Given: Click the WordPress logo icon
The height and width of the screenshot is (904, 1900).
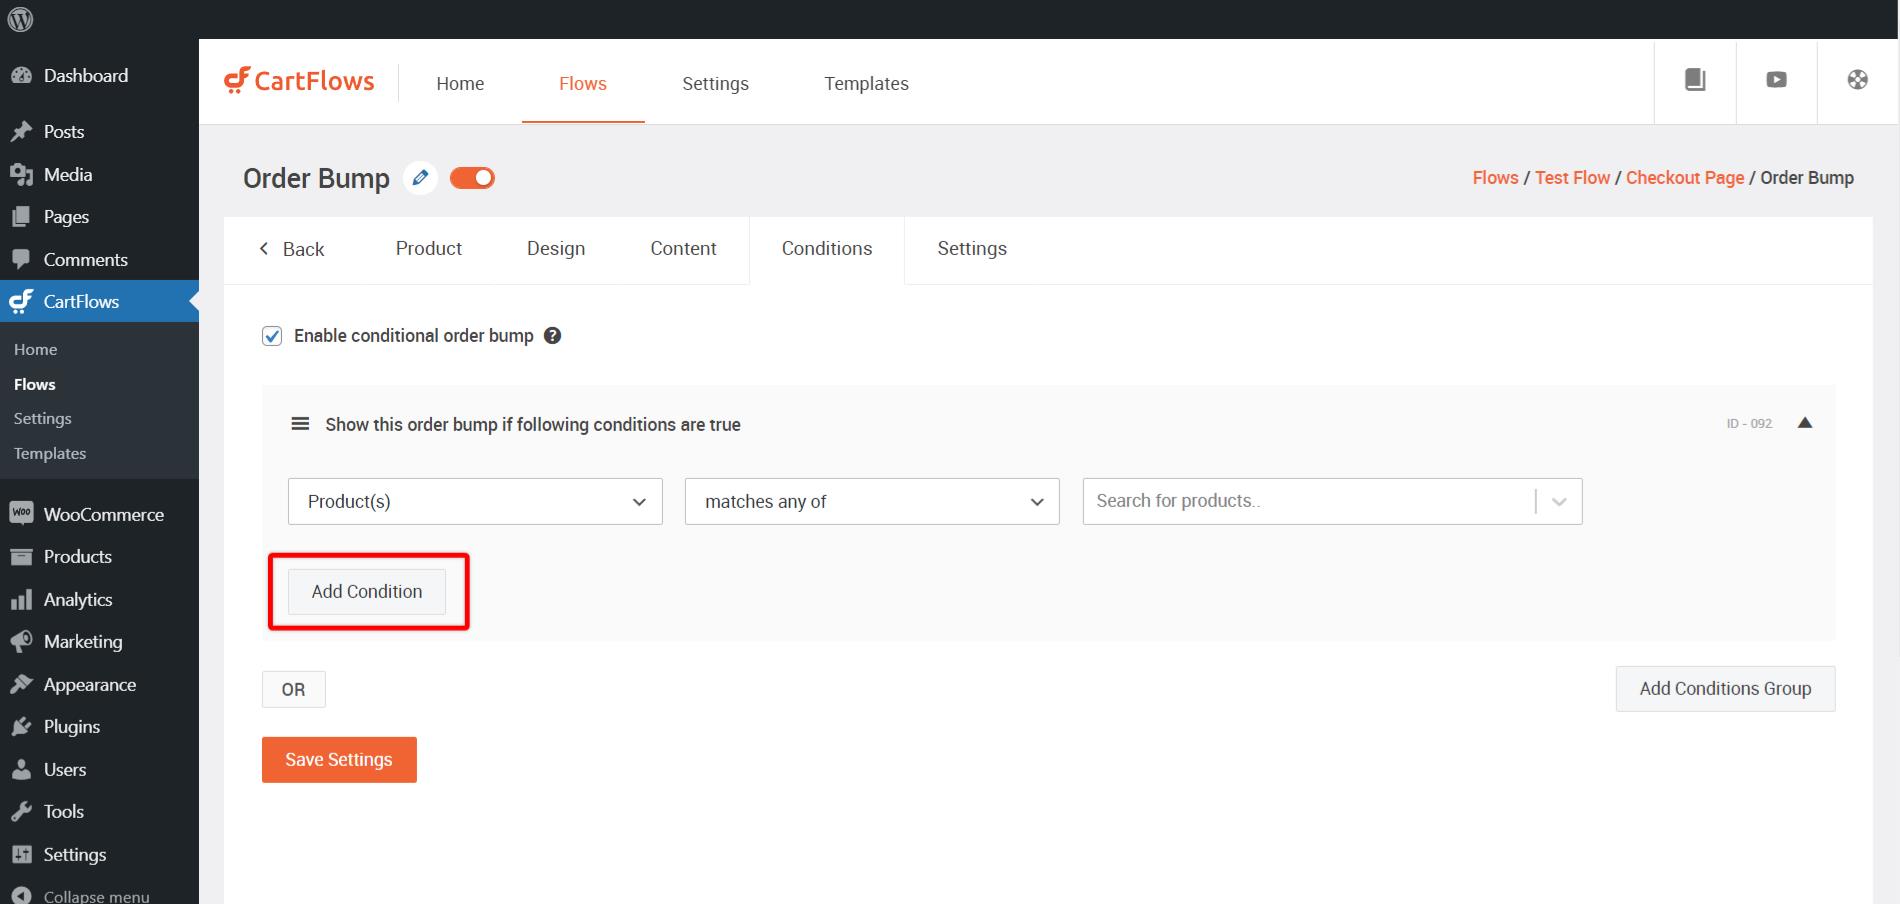Looking at the screenshot, I should (x=21, y=19).
